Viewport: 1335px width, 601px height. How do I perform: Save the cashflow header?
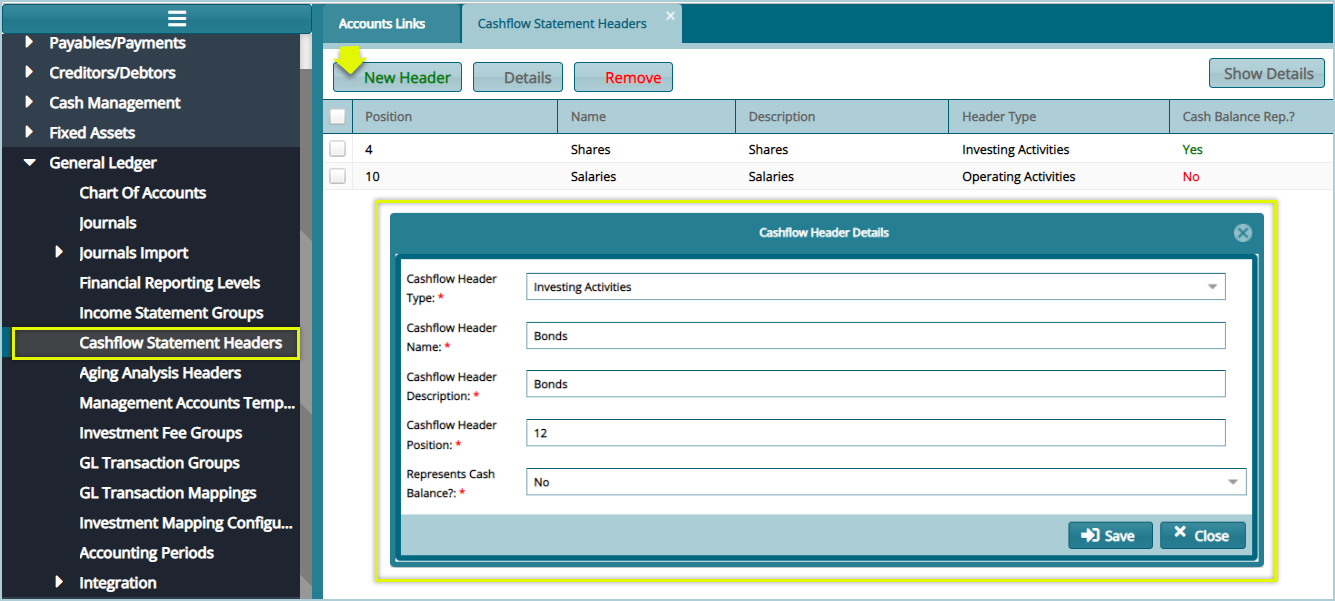coord(1110,536)
